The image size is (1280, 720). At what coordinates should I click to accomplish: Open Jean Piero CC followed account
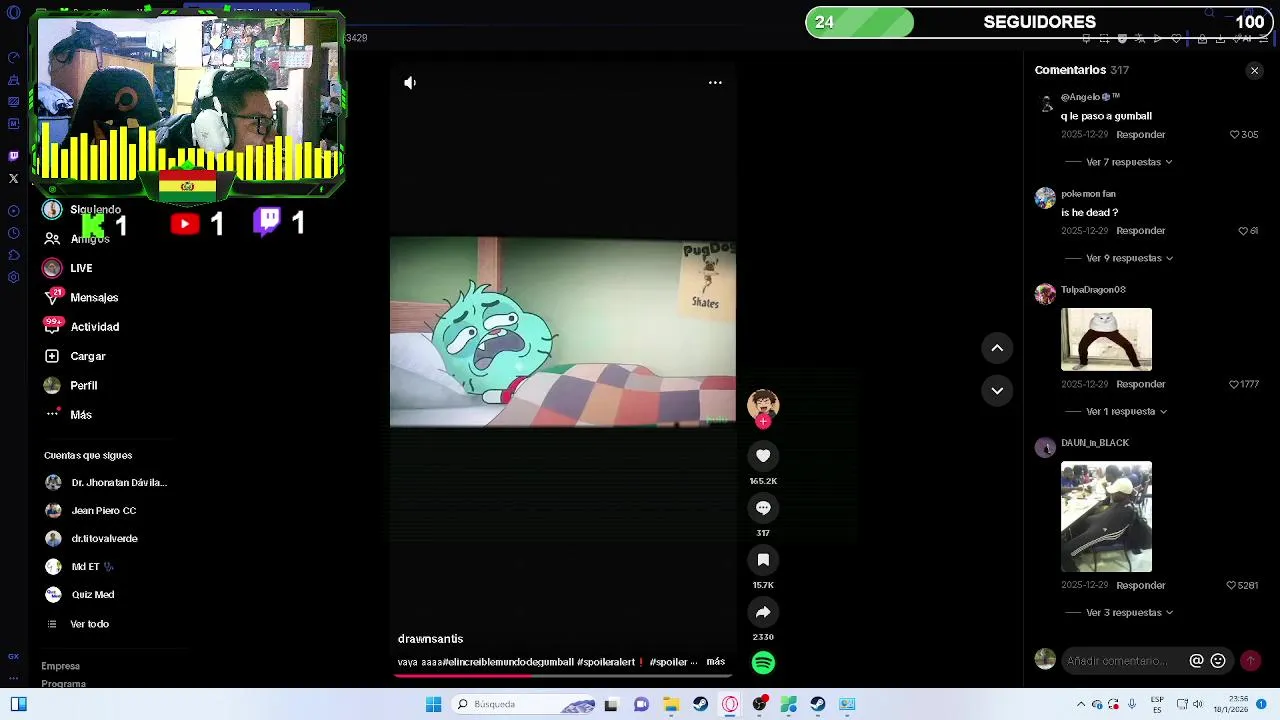pos(104,511)
